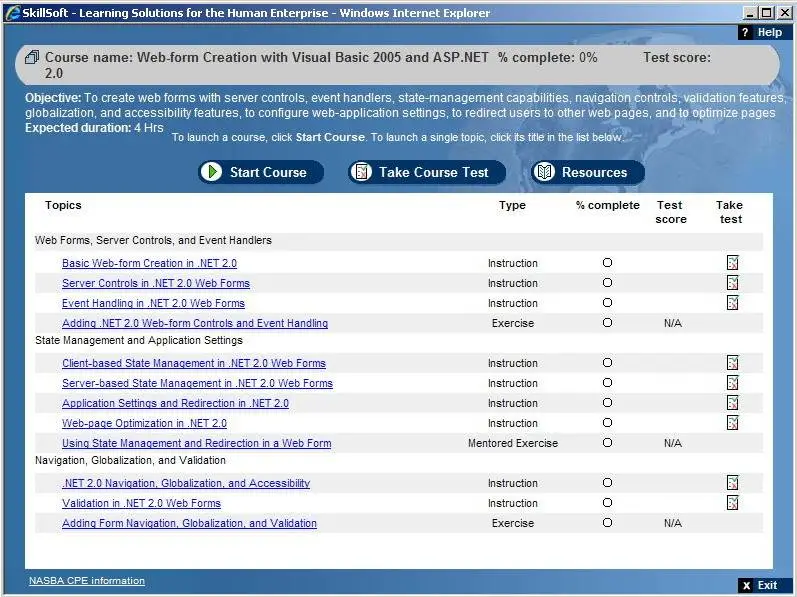
Task: Open Server-based State Management topic
Action: tap(198, 383)
